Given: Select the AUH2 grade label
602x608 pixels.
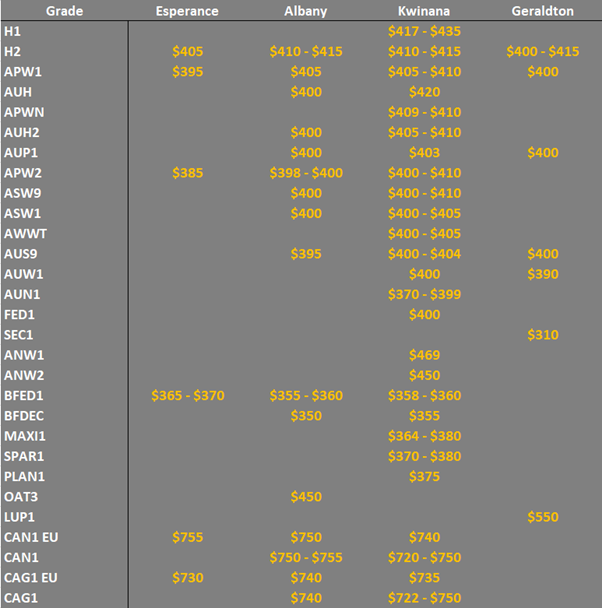Looking at the screenshot, I should (x=22, y=132).
